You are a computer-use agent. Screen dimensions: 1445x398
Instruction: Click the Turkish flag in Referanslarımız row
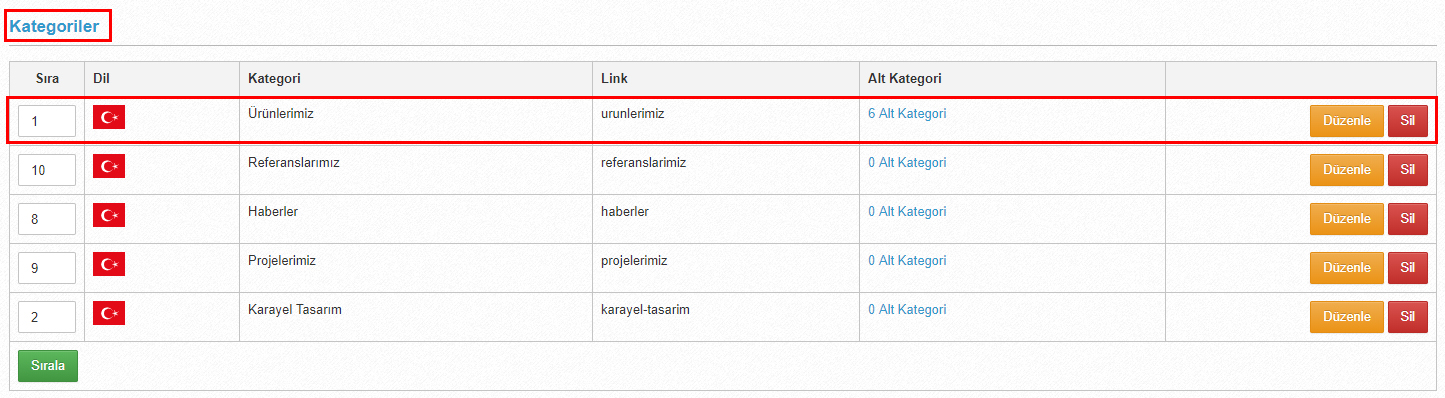pyautogui.click(x=109, y=167)
